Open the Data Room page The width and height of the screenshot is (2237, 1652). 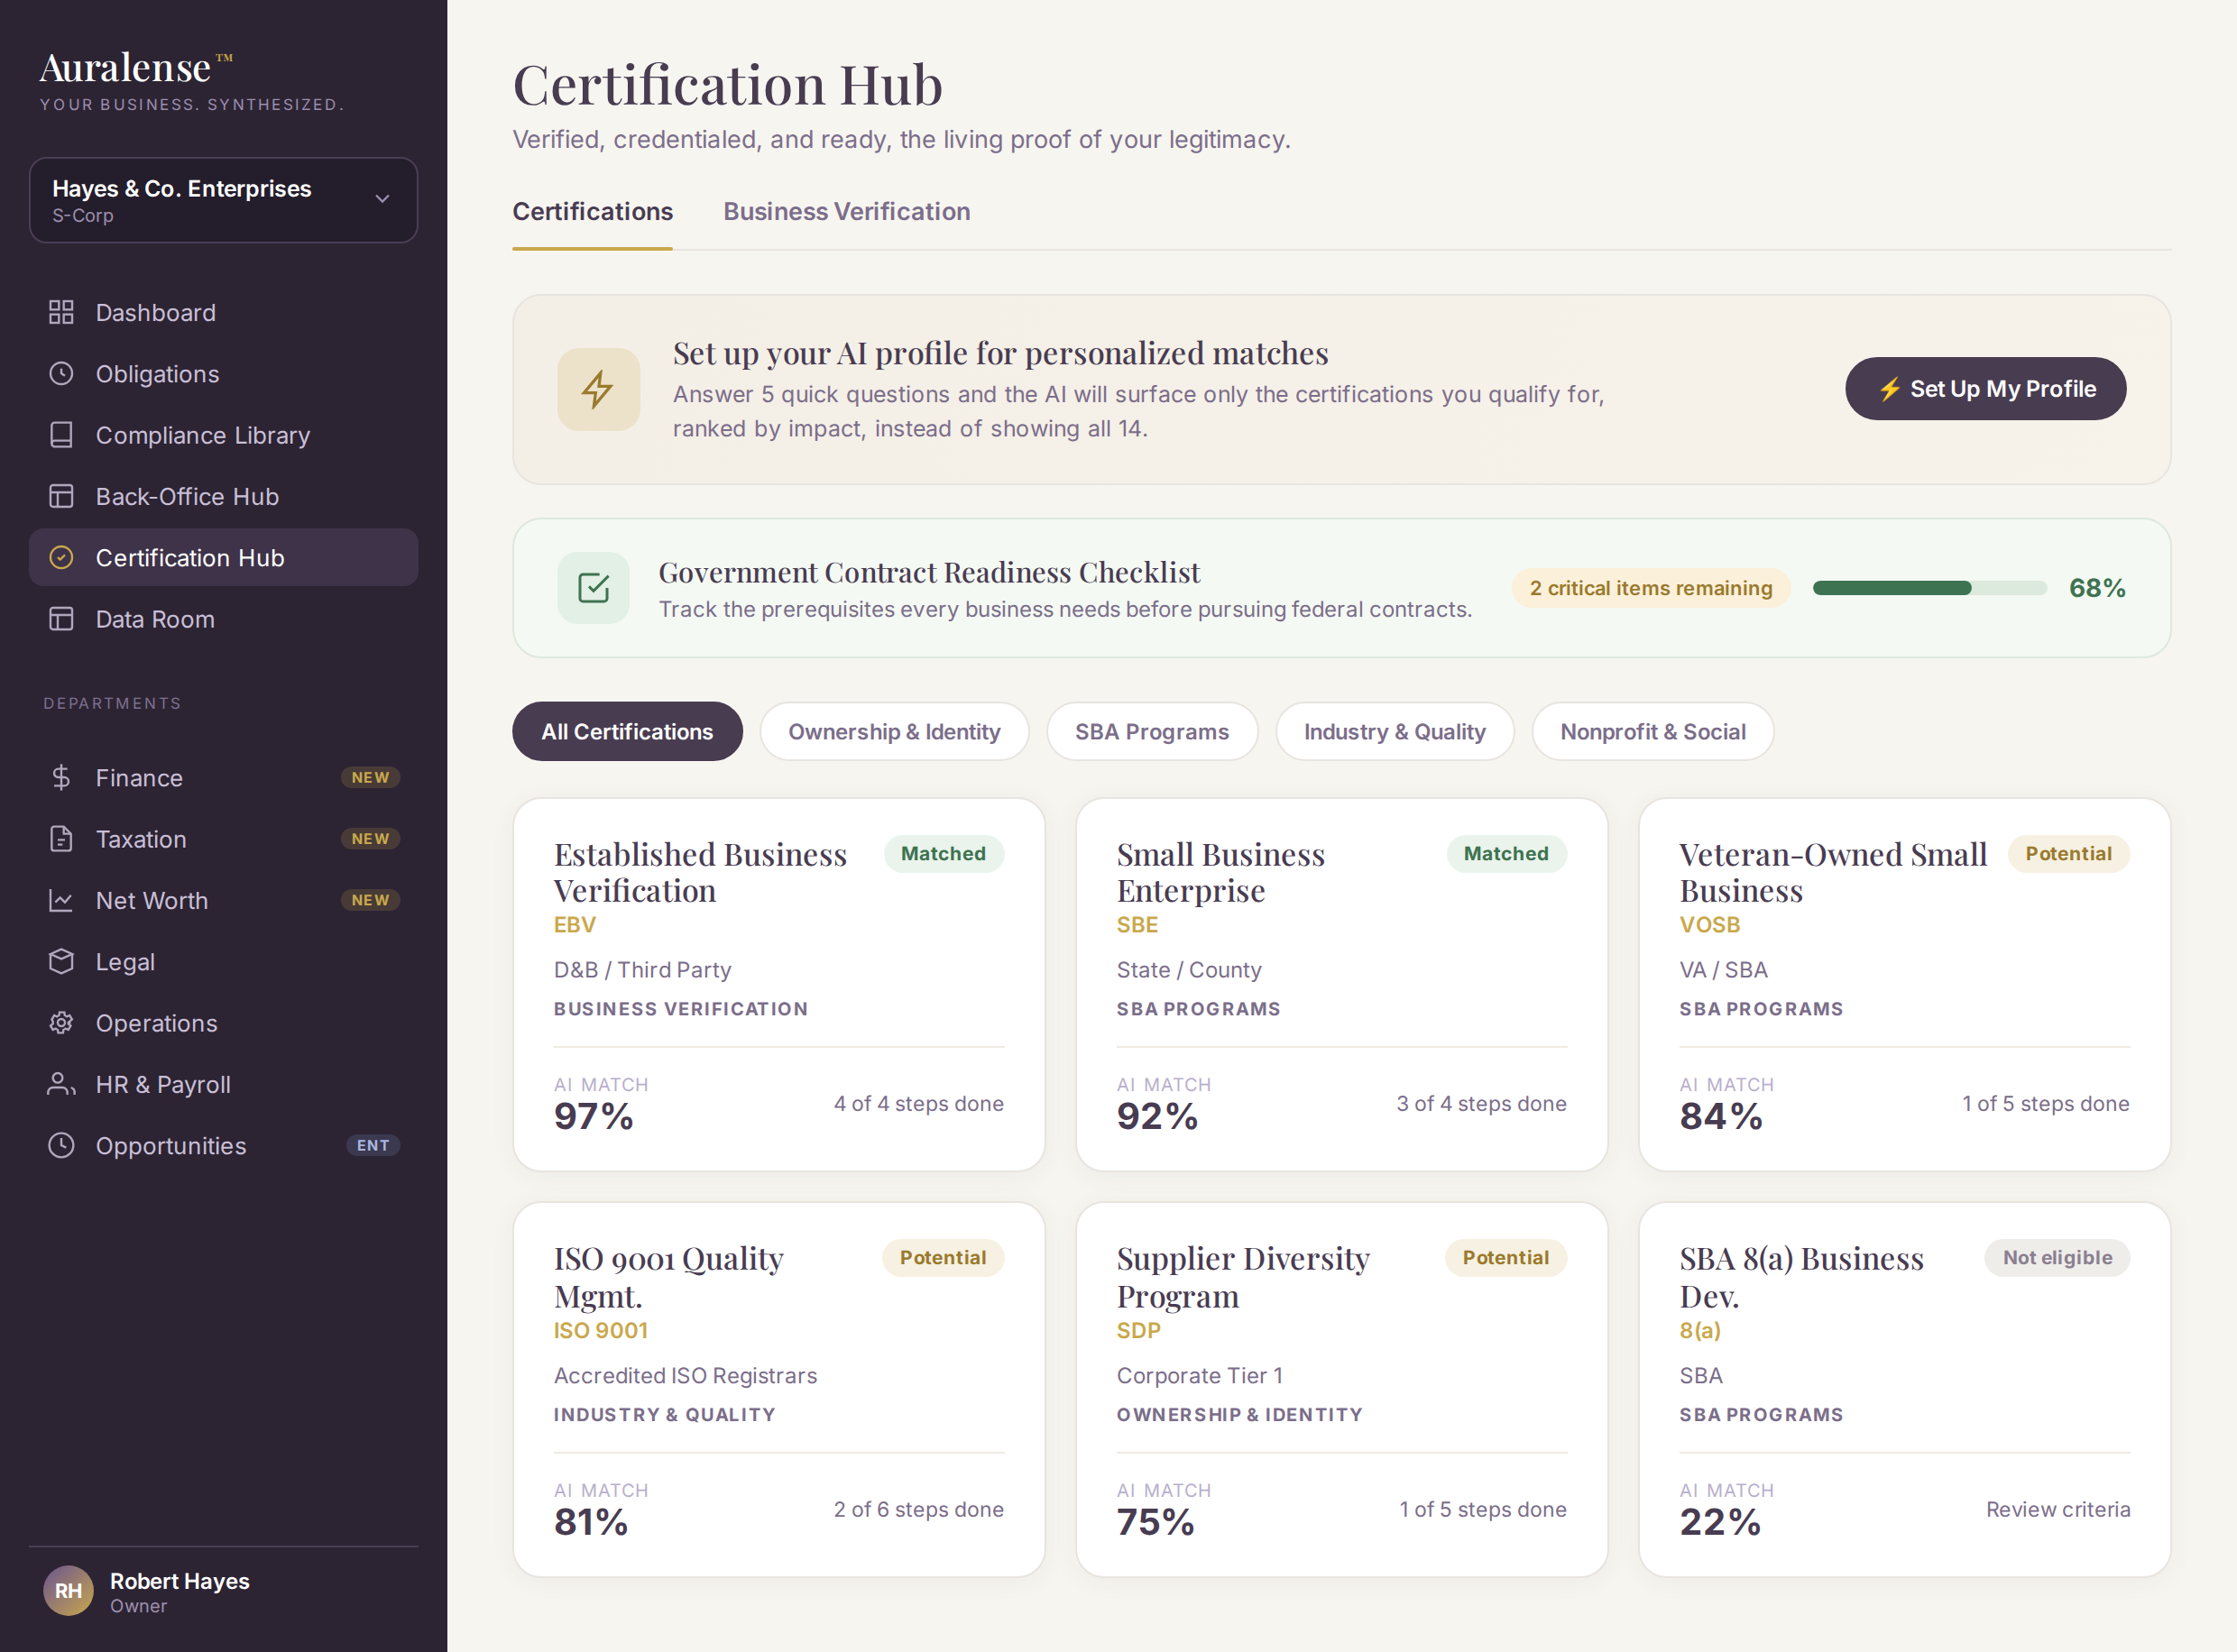pyautogui.click(x=223, y=619)
